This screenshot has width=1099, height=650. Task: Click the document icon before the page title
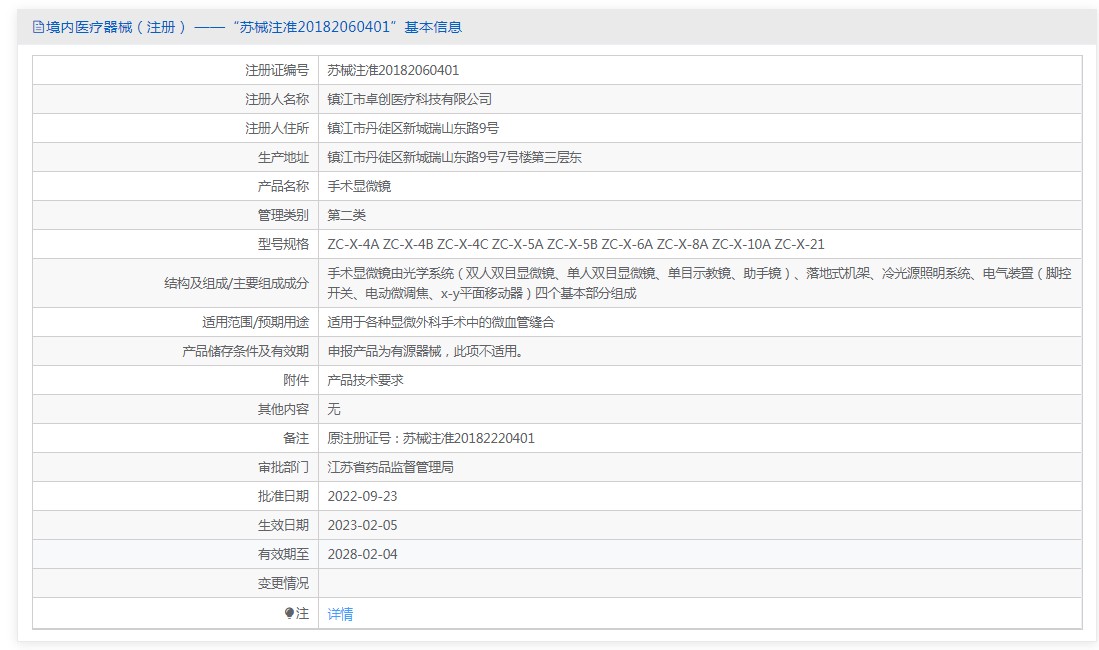[x=38, y=27]
